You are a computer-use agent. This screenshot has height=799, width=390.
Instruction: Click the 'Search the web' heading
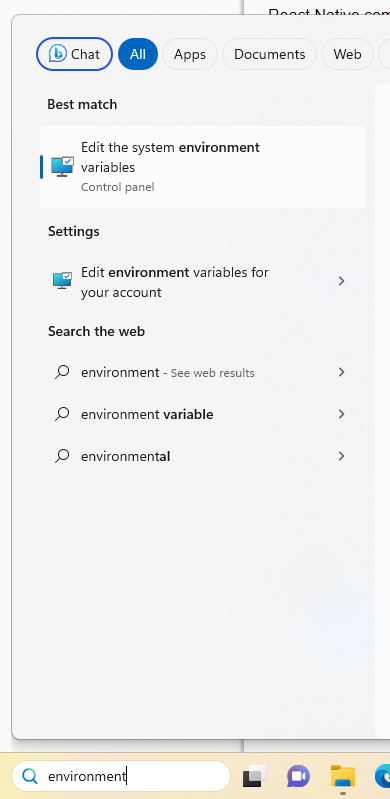96,331
